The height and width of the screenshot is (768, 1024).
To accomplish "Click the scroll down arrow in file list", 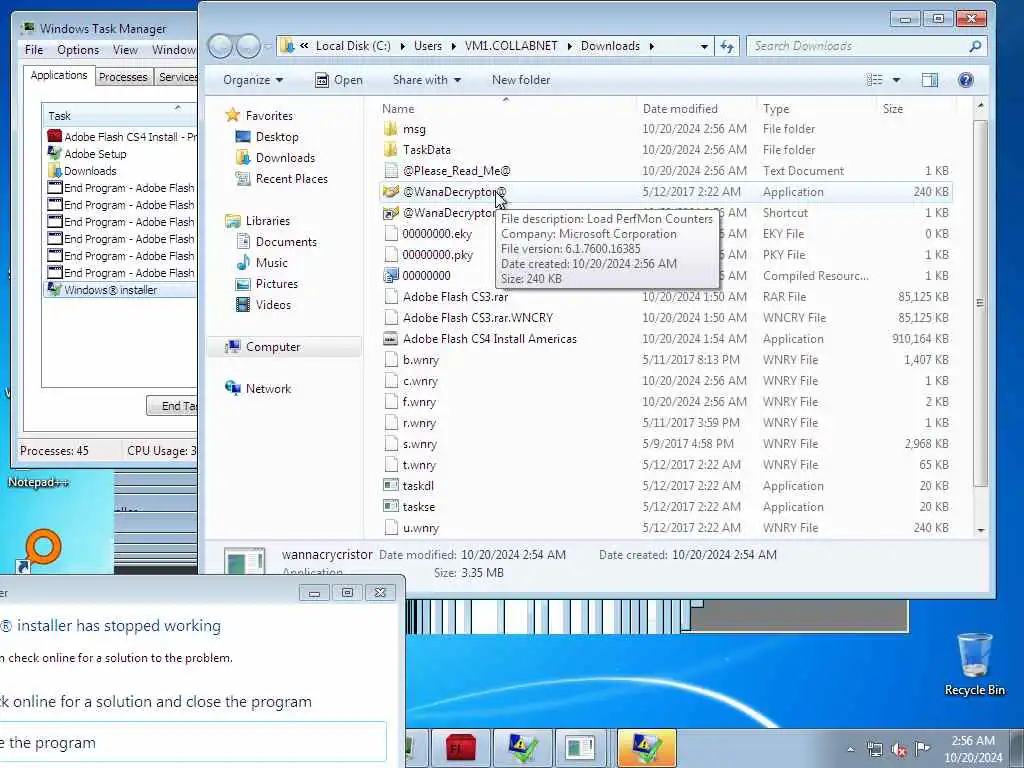I will click(x=980, y=530).
